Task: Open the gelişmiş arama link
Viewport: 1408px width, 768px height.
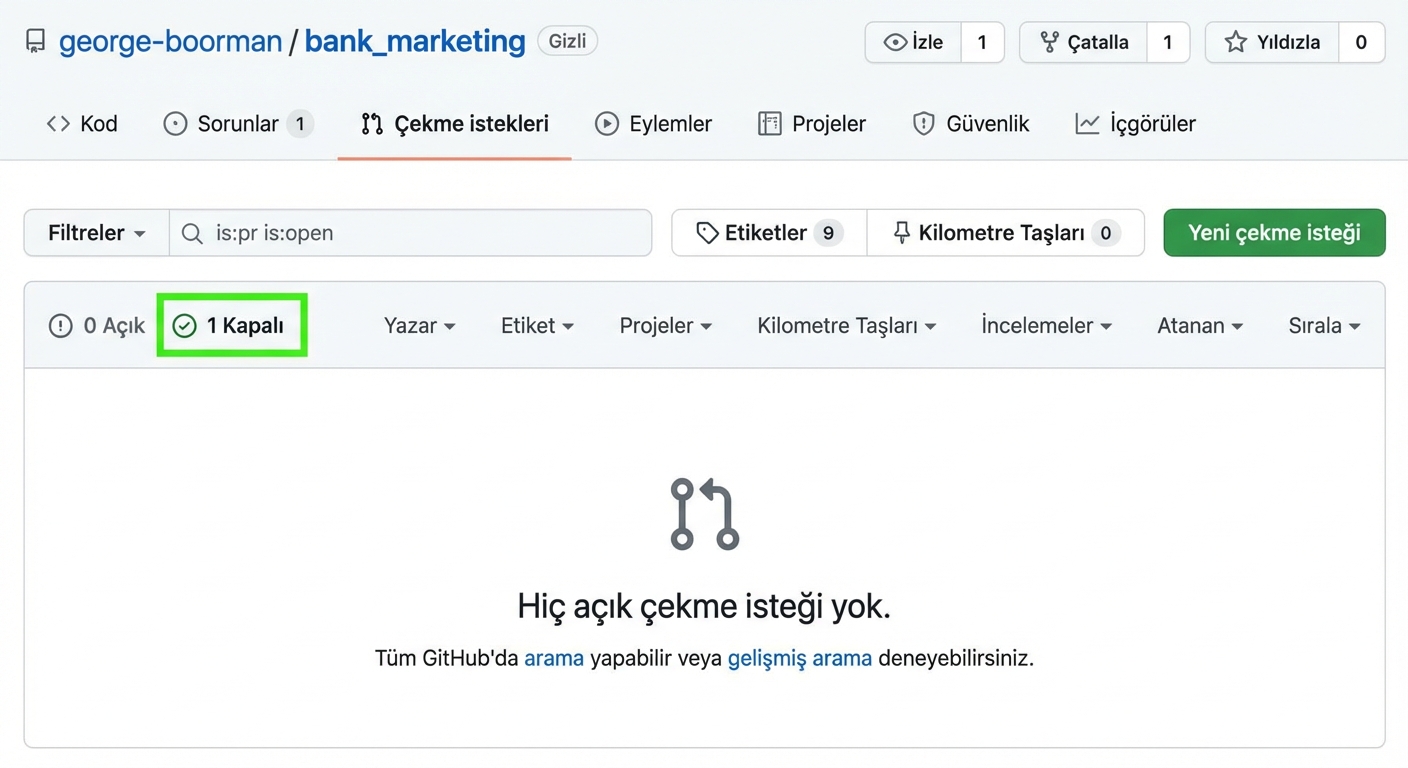Action: pos(799,658)
